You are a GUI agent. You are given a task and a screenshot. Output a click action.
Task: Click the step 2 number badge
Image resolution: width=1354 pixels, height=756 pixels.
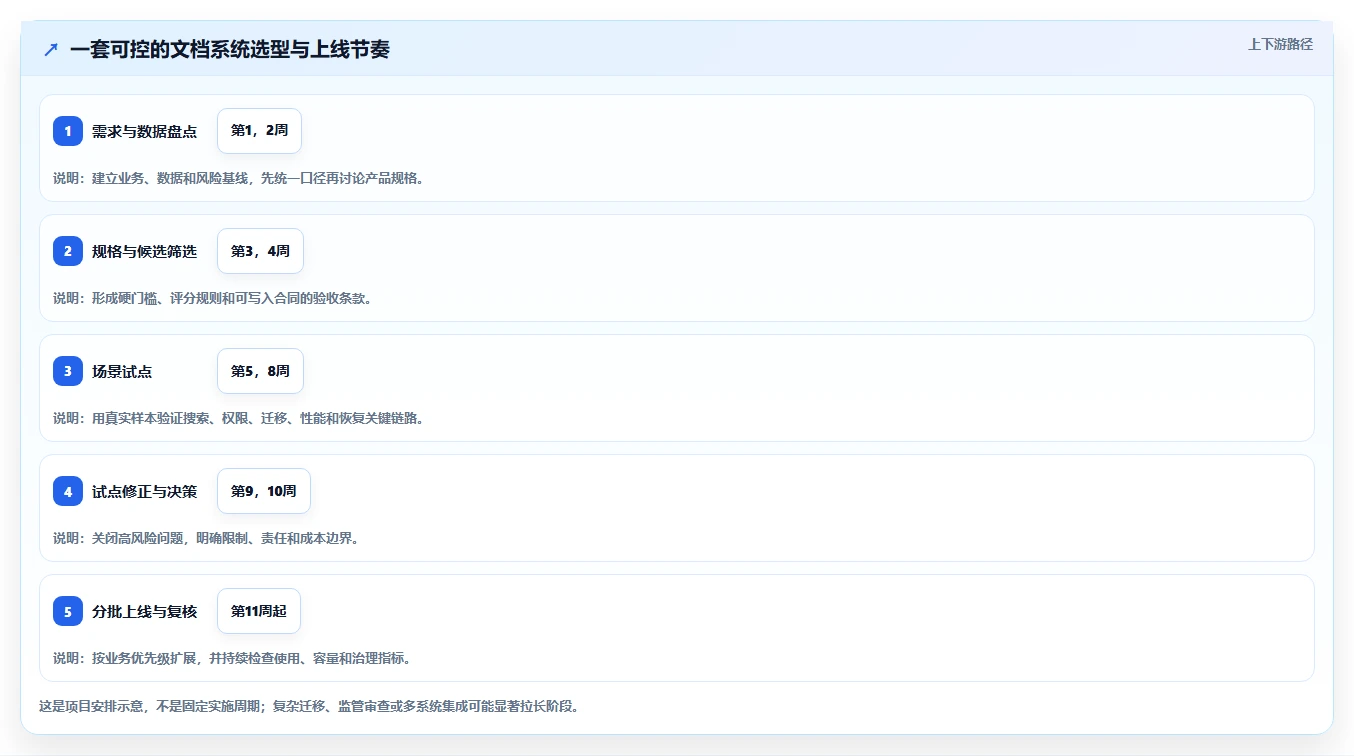point(68,251)
